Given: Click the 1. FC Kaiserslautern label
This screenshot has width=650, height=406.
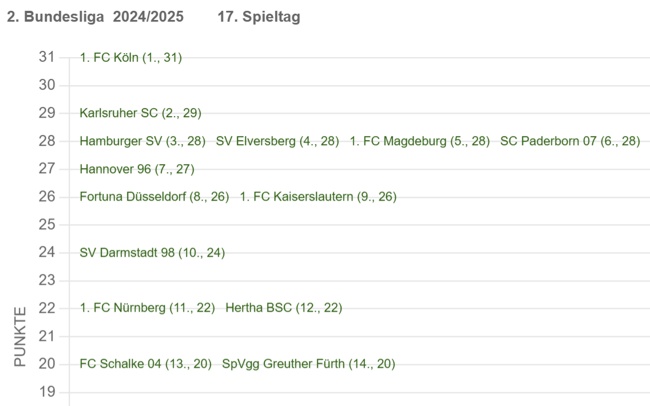Looking at the screenshot, I should click(318, 197).
